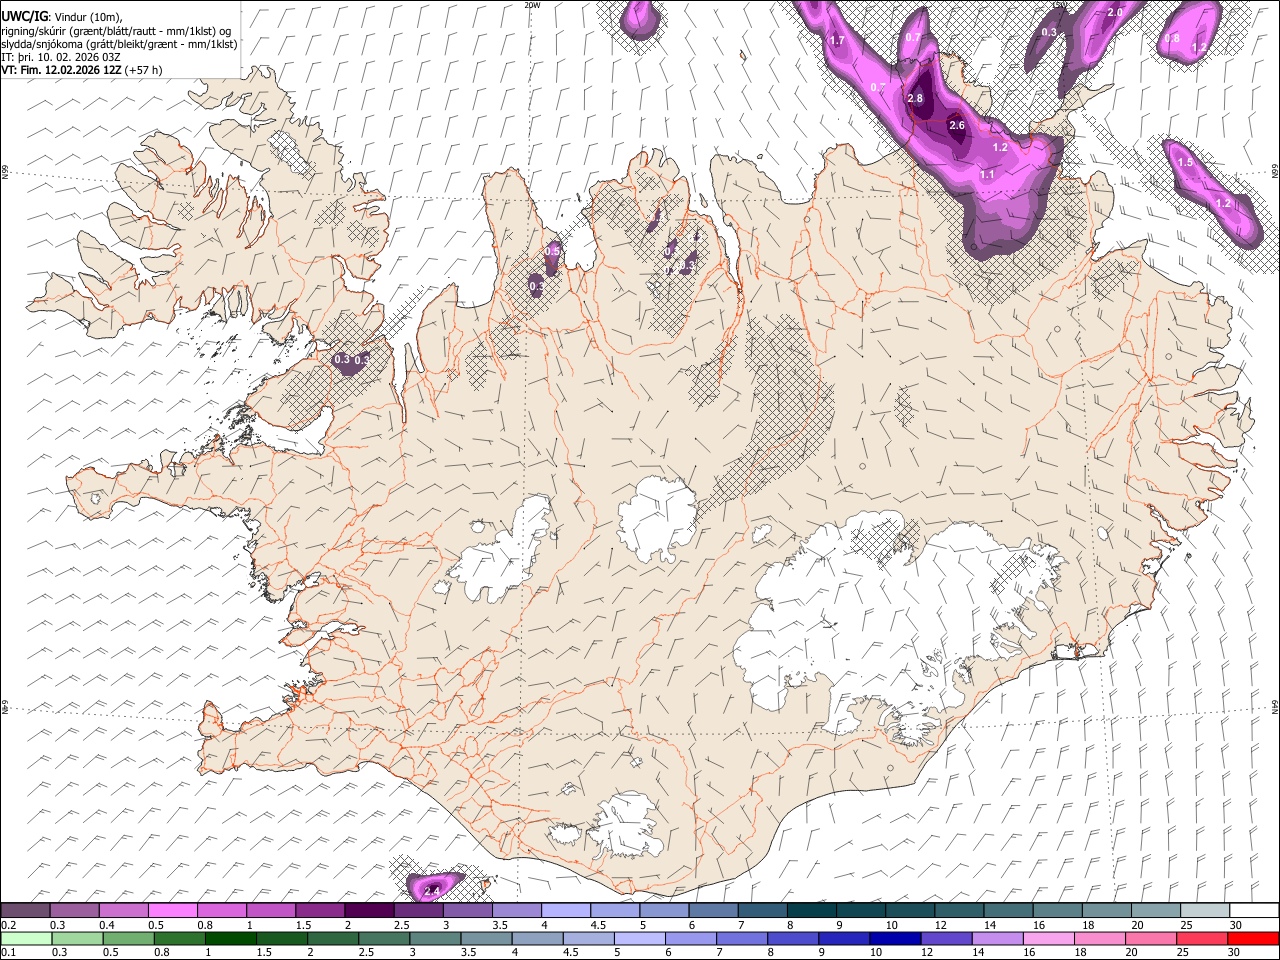Viewport: 1280px width, 960px height.
Task: Select bright pink upper swatch between 0.5 and 0.8
Action: tap(172, 910)
